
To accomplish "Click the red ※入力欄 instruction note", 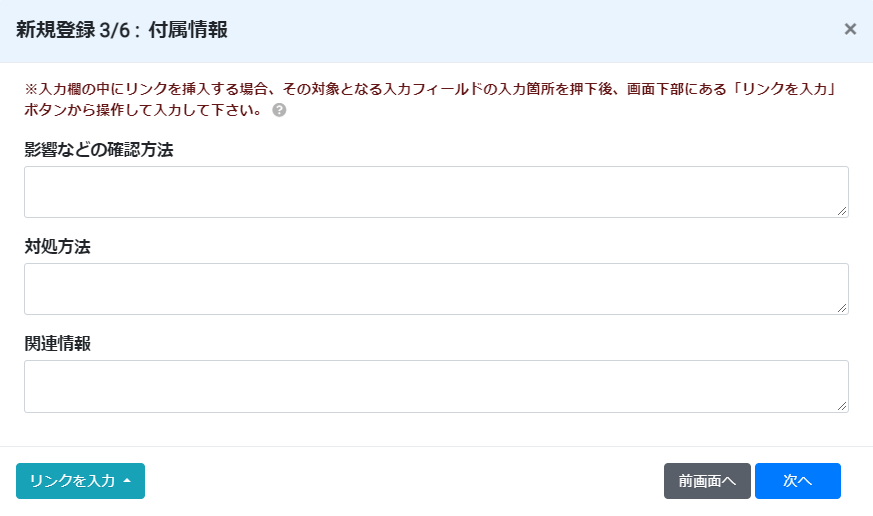I will click(431, 99).
